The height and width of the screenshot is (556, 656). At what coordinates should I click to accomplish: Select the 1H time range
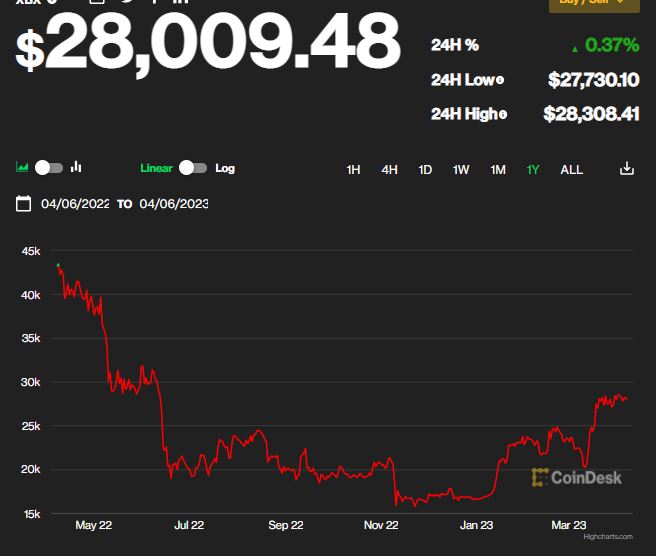point(354,169)
